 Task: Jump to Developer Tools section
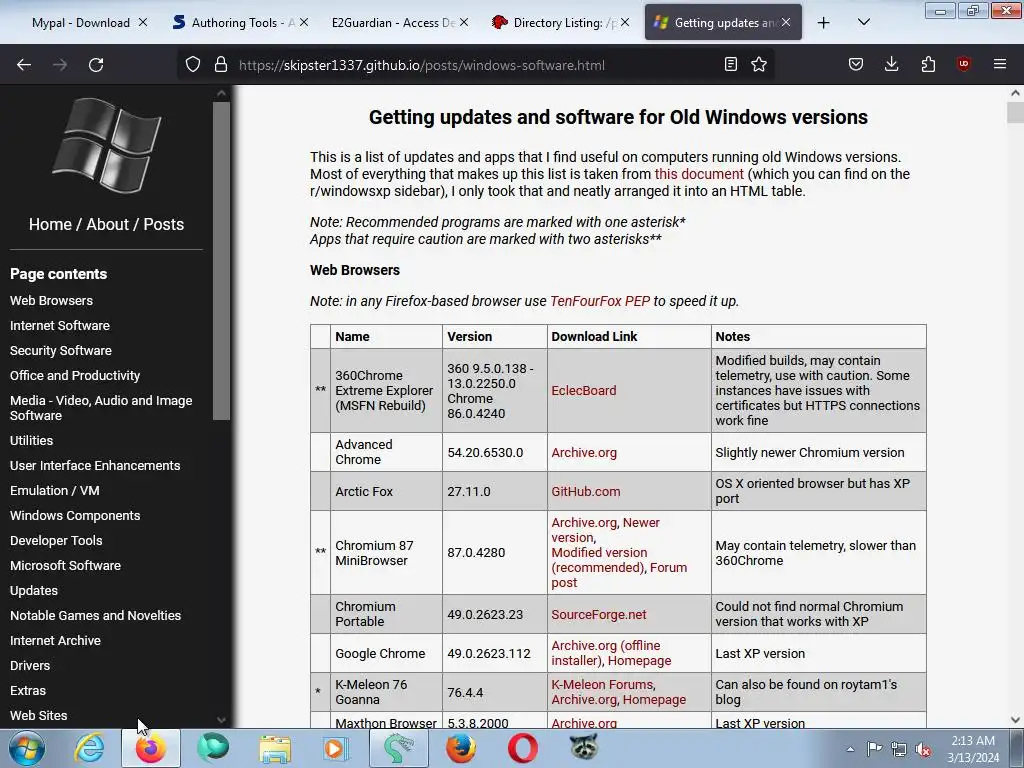point(56,541)
